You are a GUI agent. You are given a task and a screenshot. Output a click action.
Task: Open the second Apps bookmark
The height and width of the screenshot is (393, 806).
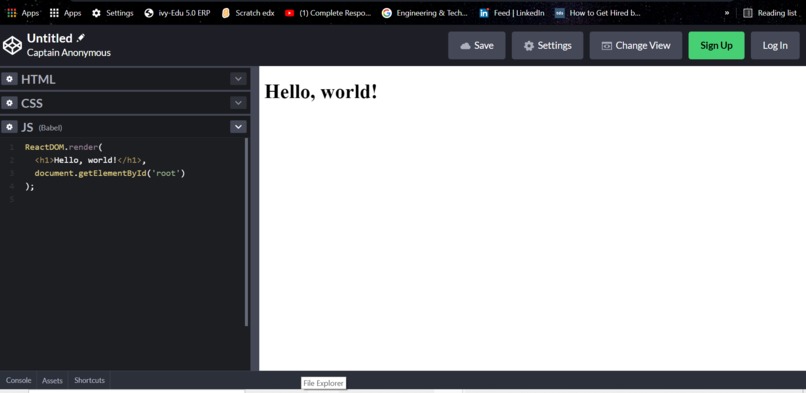tap(65, 13)
